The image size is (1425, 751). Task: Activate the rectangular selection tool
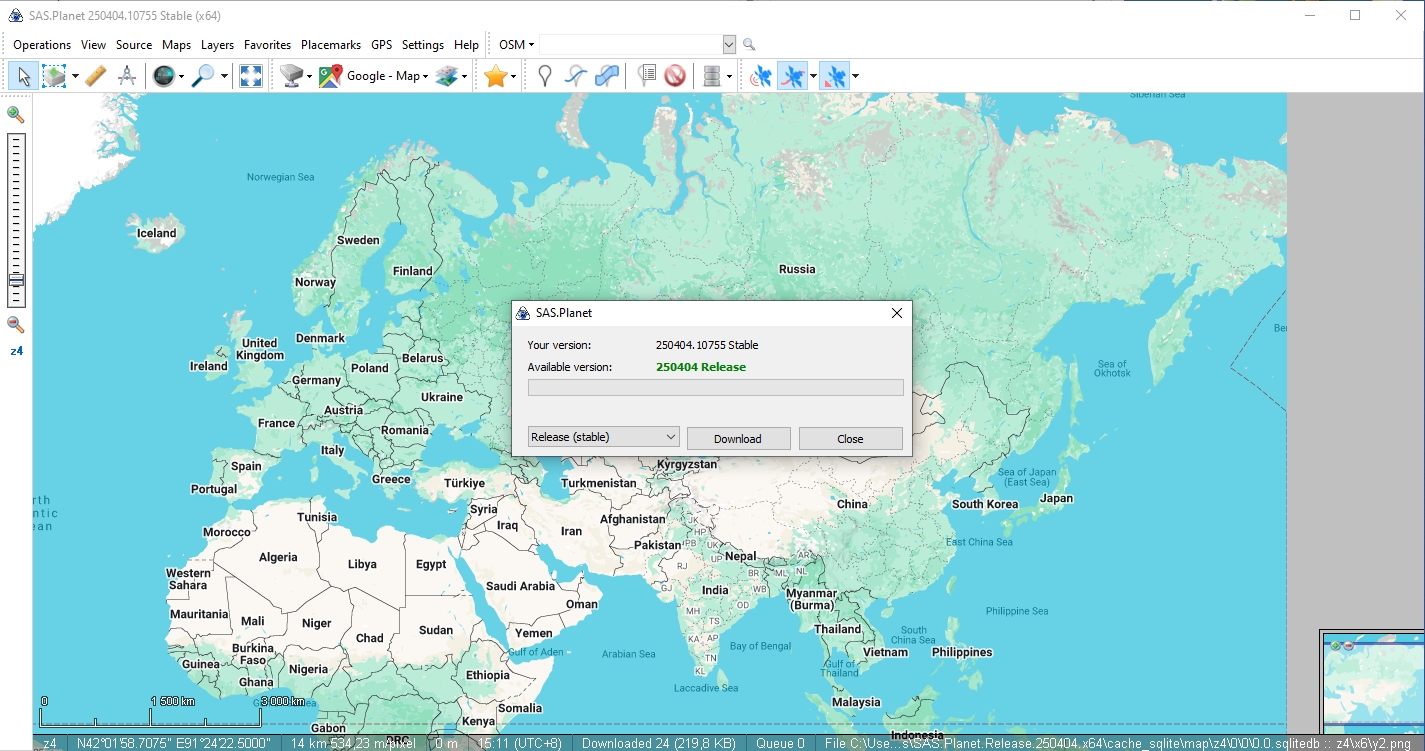(52, 75)
